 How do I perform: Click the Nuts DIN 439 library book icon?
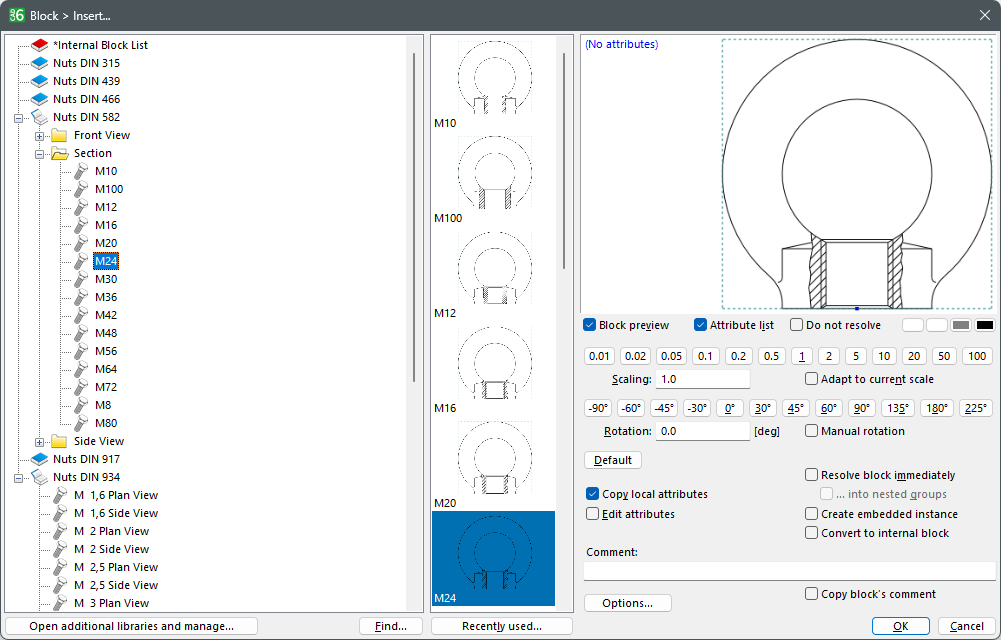(x=40, y=81)
